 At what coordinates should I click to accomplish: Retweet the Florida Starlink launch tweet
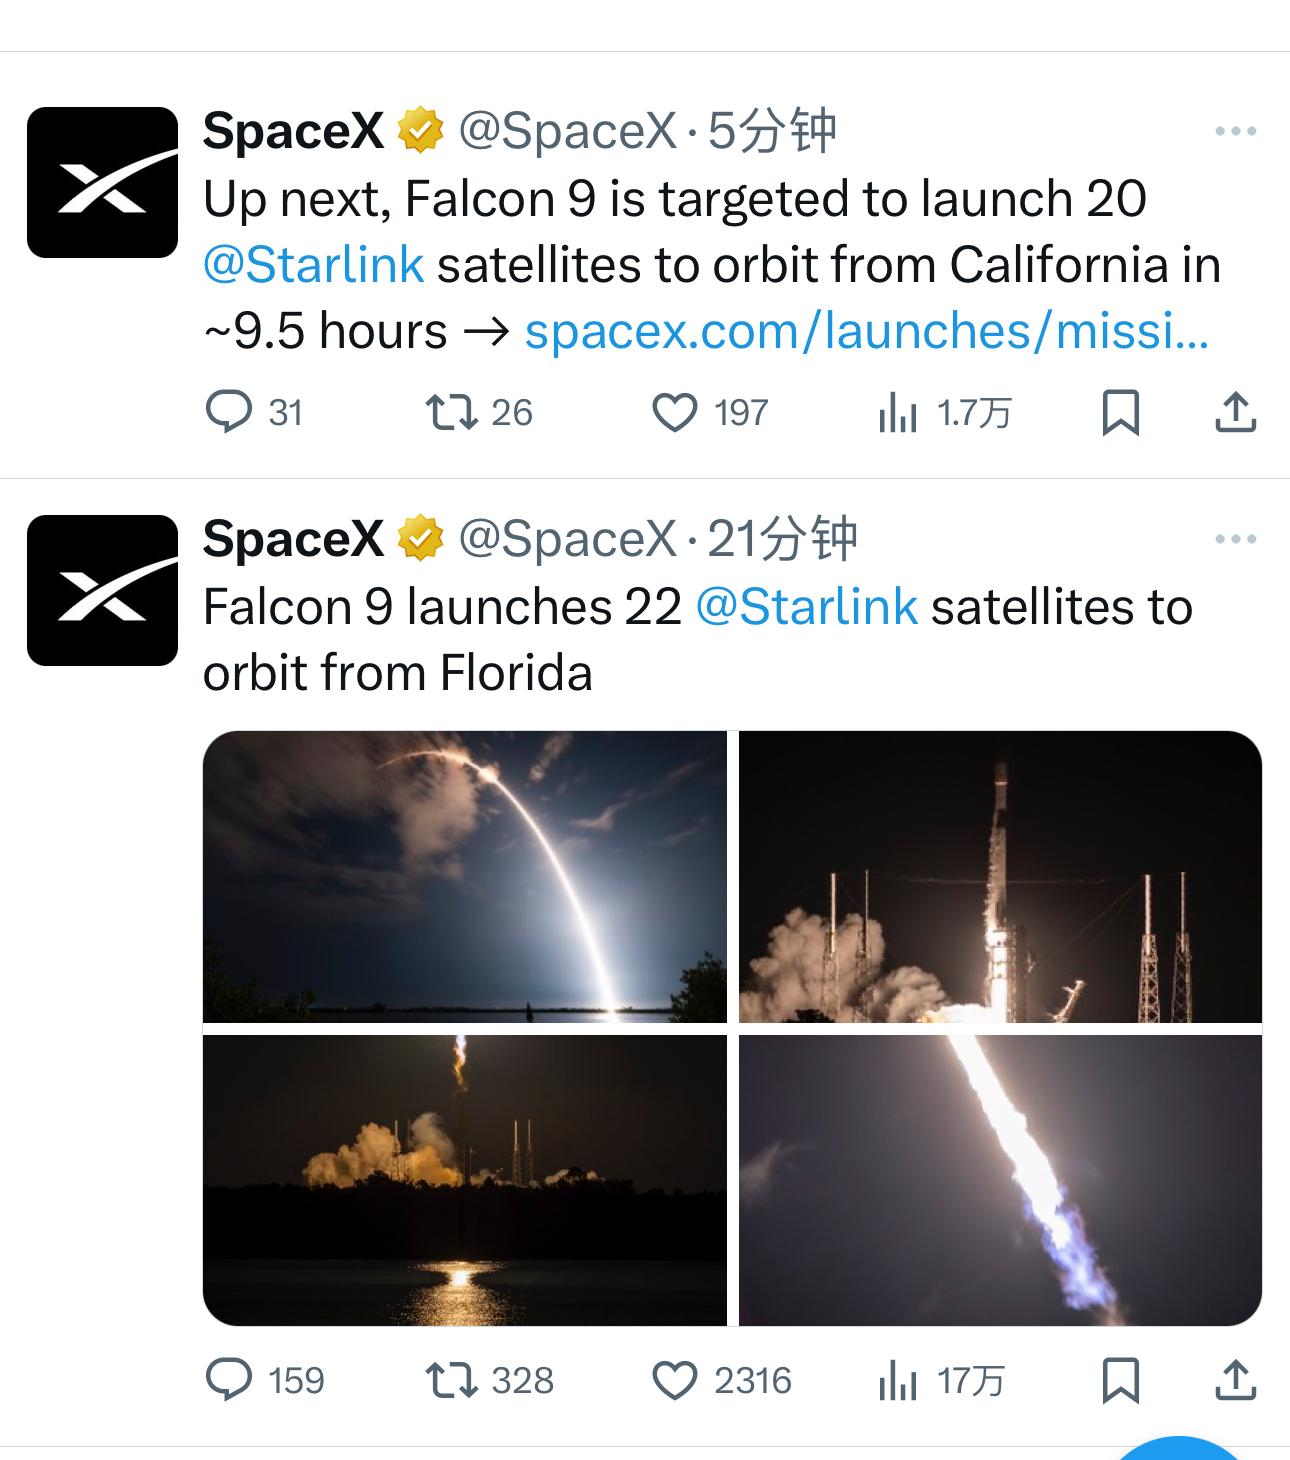point(451,1380)
